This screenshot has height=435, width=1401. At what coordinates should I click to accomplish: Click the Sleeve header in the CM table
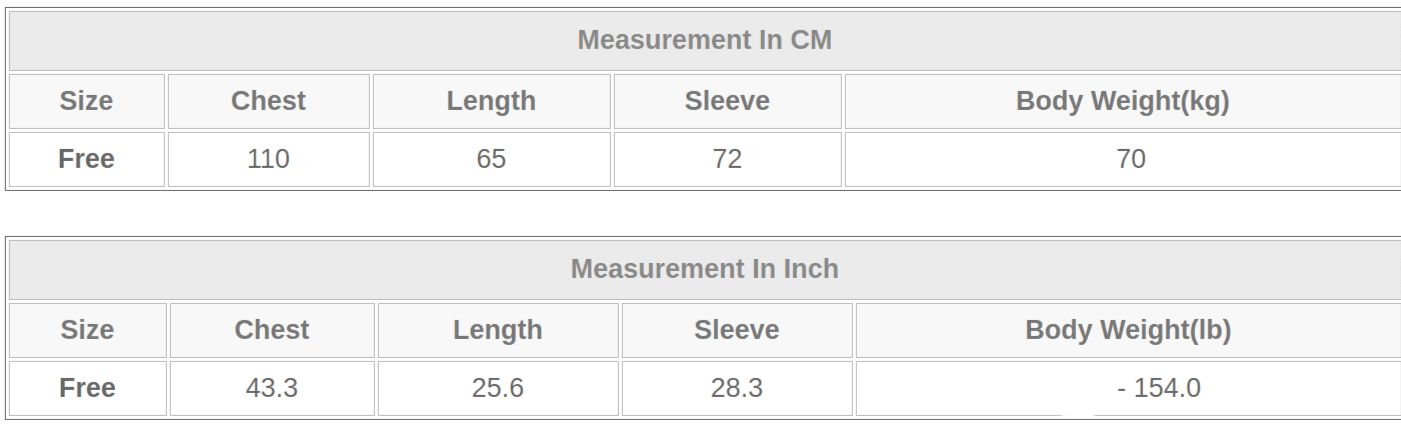pyautogui.click(x=727, y=101)
